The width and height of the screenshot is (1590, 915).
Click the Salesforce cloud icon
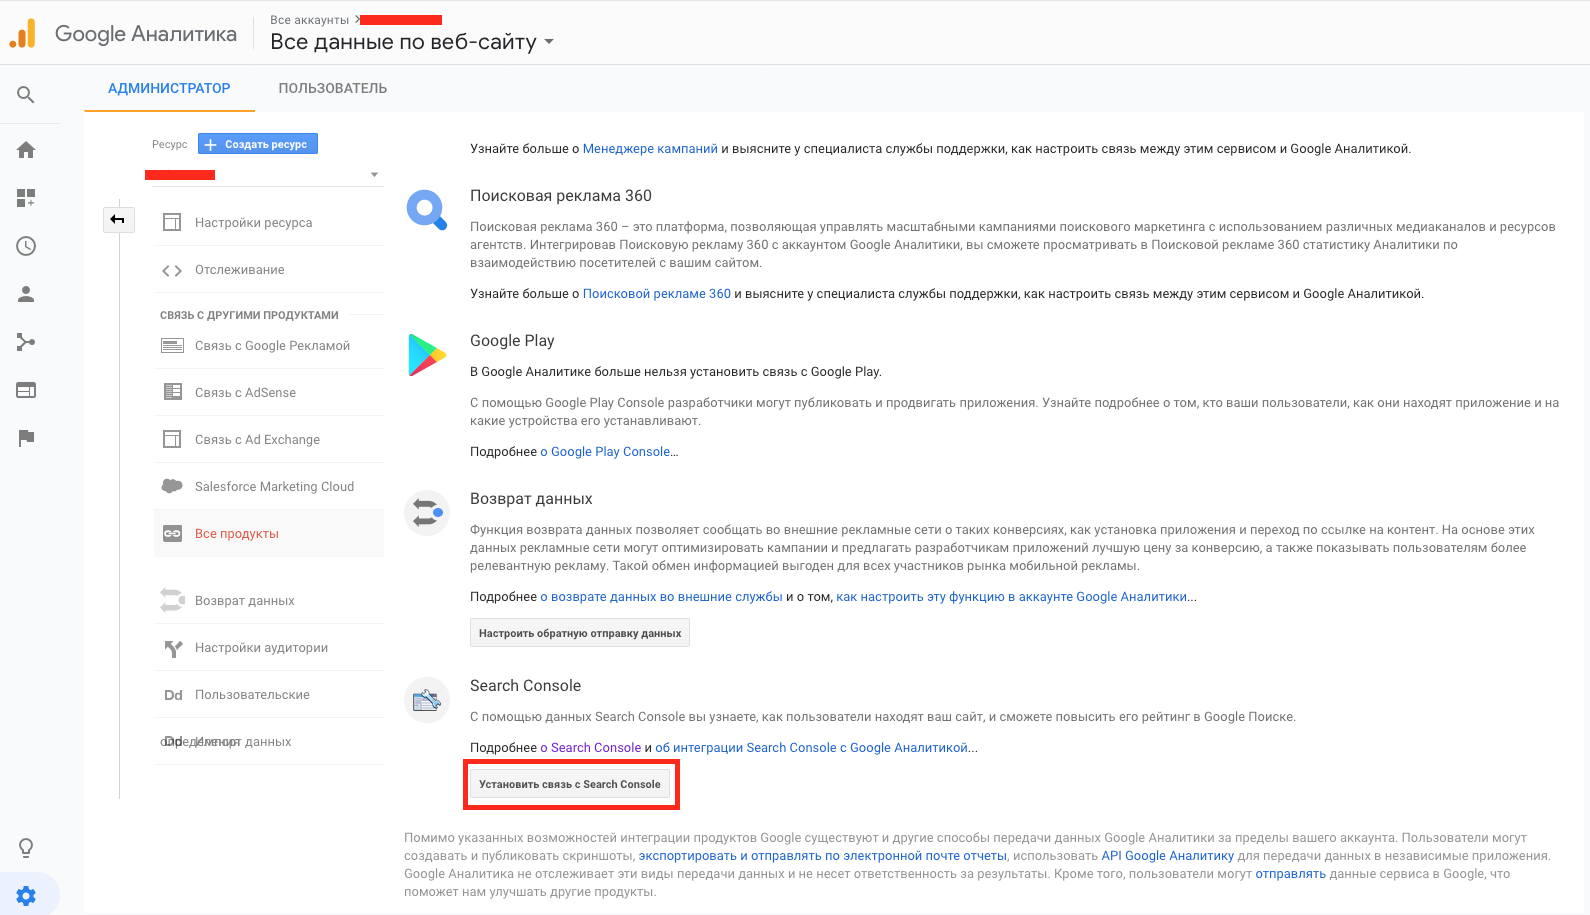coord(172,486)
